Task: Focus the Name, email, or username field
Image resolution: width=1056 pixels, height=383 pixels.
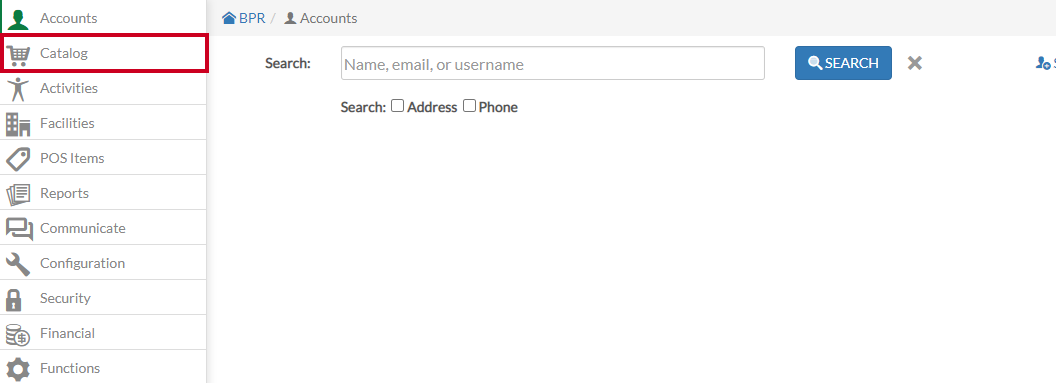Action: pyautogui.click(x=553, y=63)
